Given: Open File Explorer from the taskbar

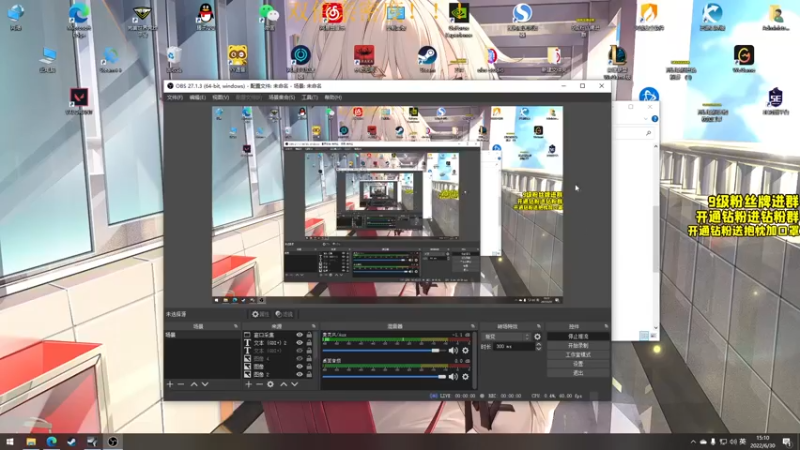Looking at the screenshot, I should [x=31, y=442].
